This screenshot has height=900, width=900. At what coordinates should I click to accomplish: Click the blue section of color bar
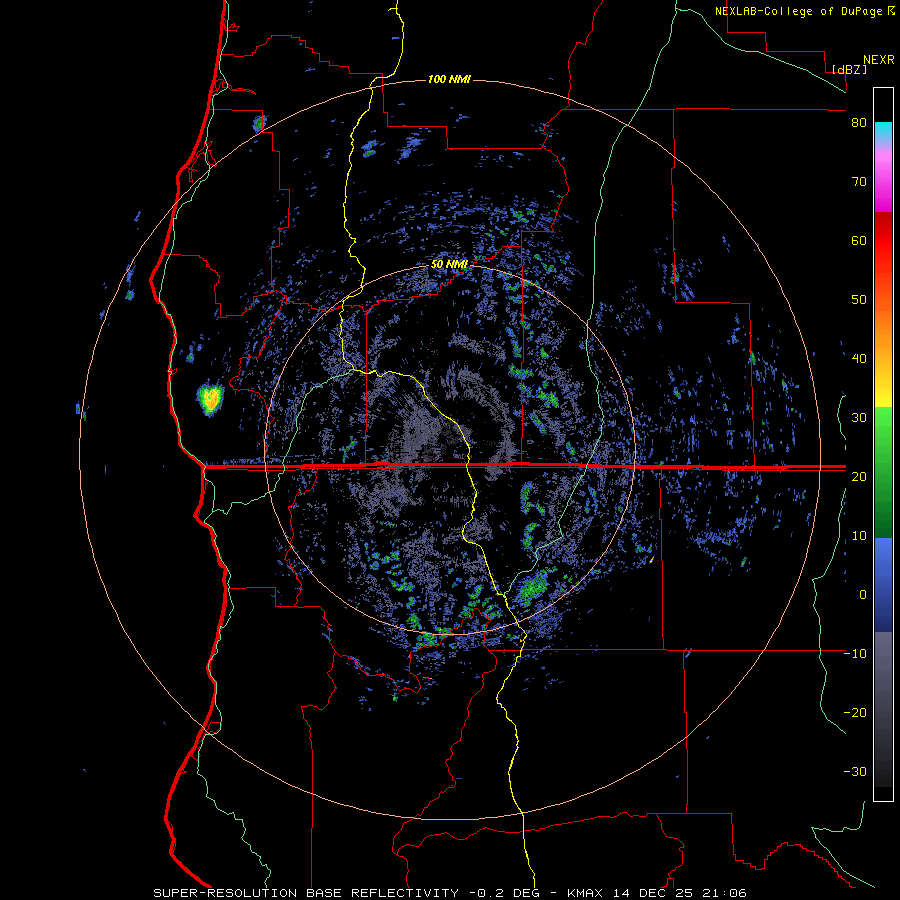883,584
